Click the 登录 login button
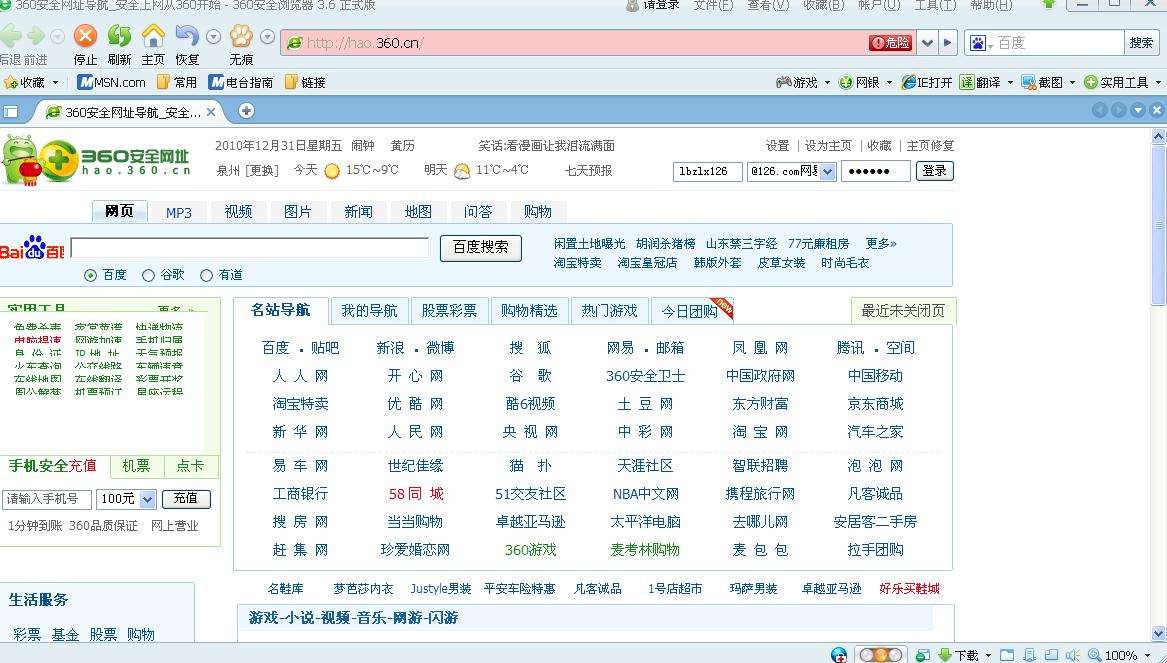Image resolution: width=1167 pixels, height=663 pixels. tap(934, 171)
